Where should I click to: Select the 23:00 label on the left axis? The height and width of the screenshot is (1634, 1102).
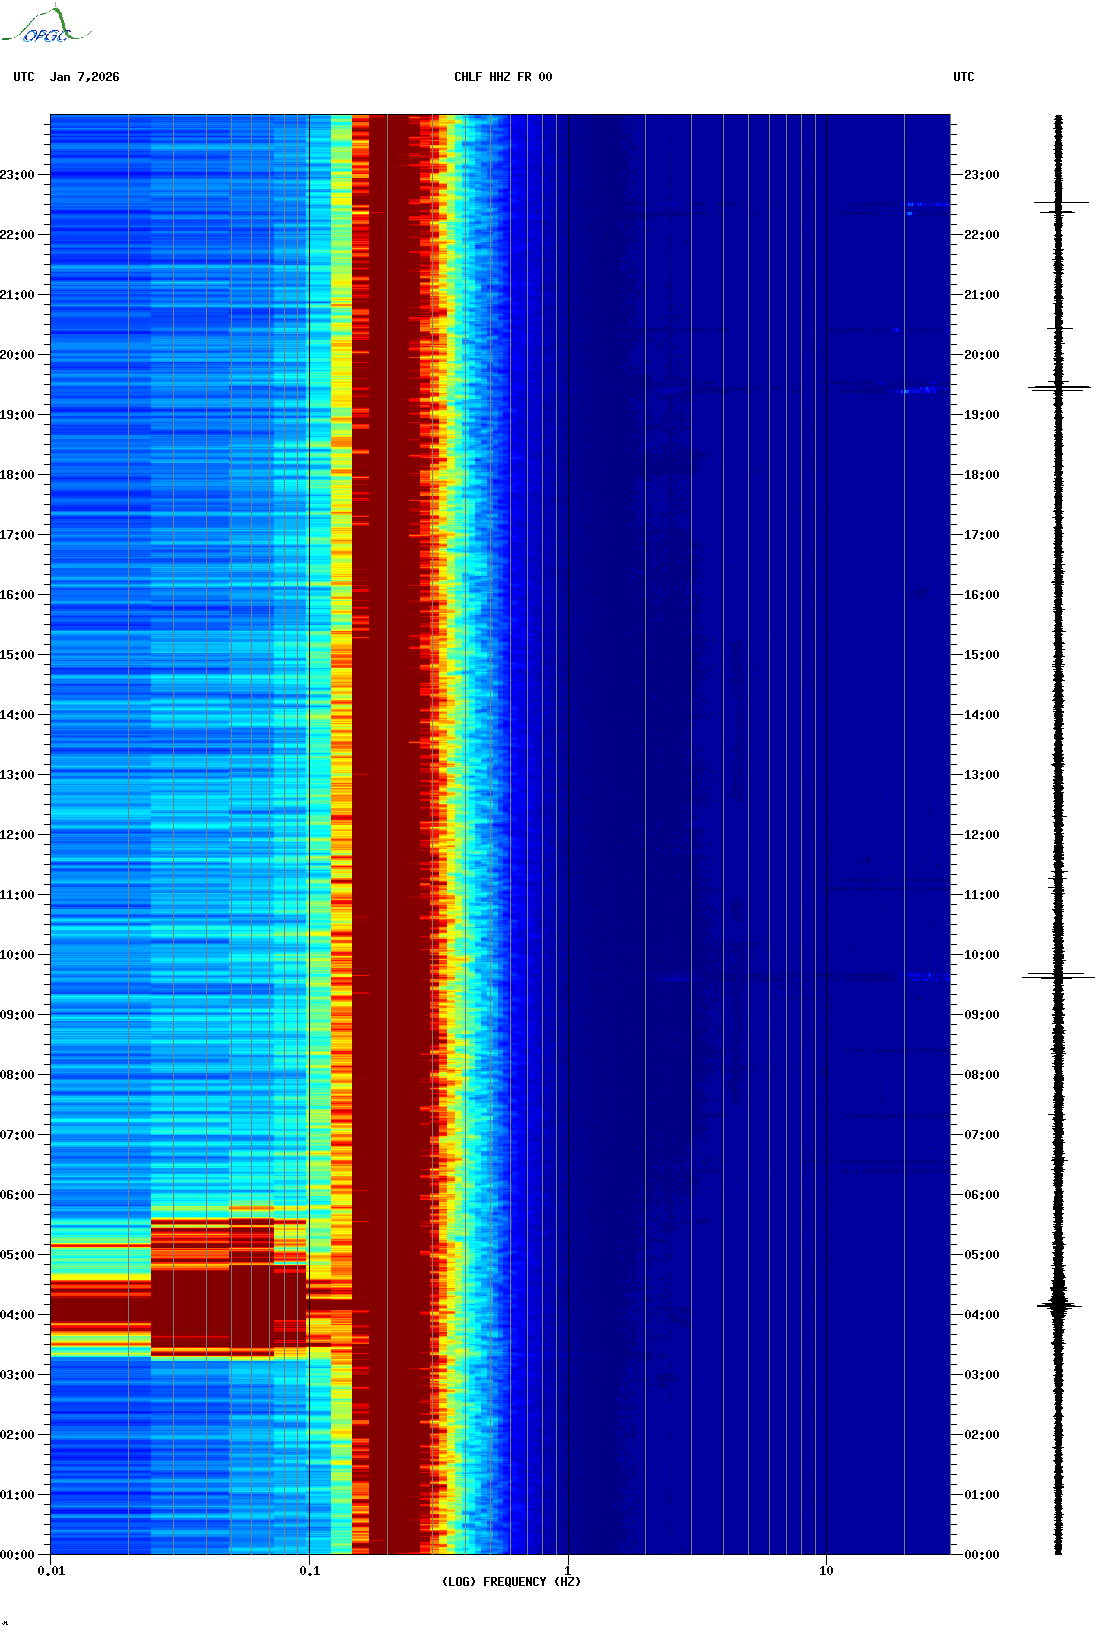pos(17,175)
